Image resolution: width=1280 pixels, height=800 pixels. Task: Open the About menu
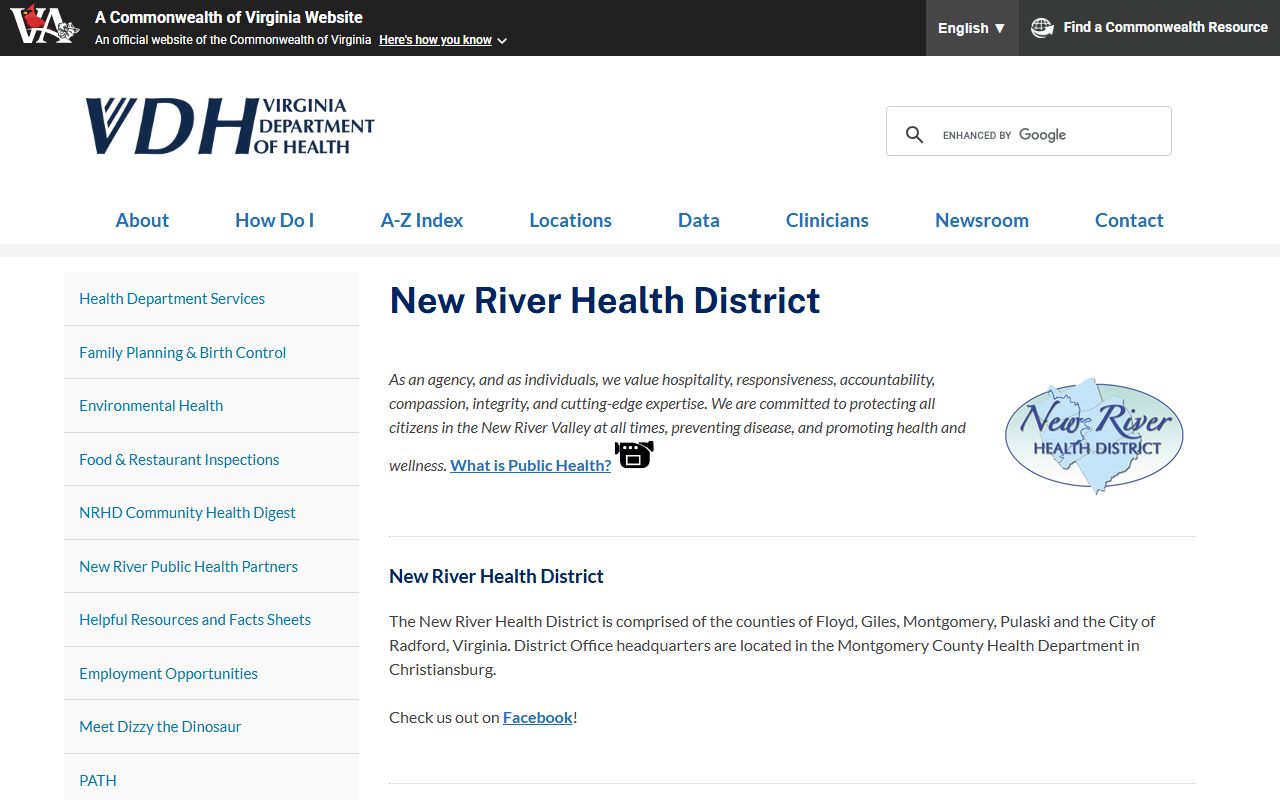142,220
